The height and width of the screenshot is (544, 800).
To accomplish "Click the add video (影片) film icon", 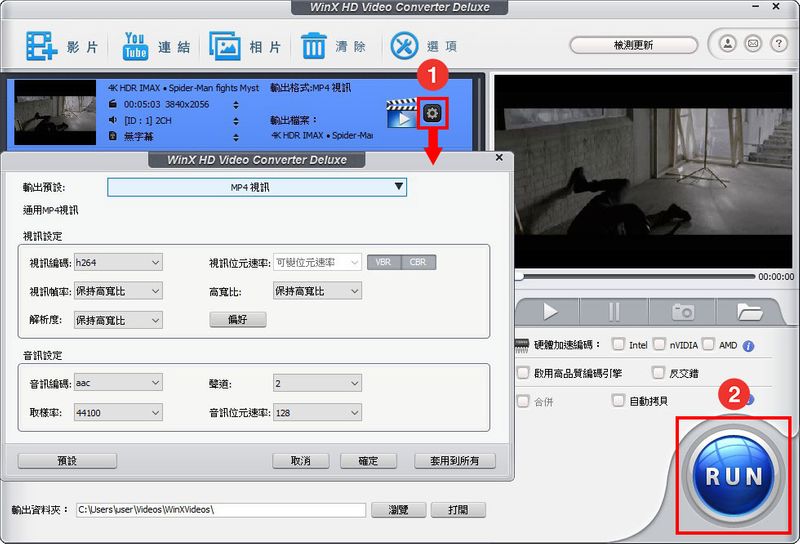I will 41,46.
